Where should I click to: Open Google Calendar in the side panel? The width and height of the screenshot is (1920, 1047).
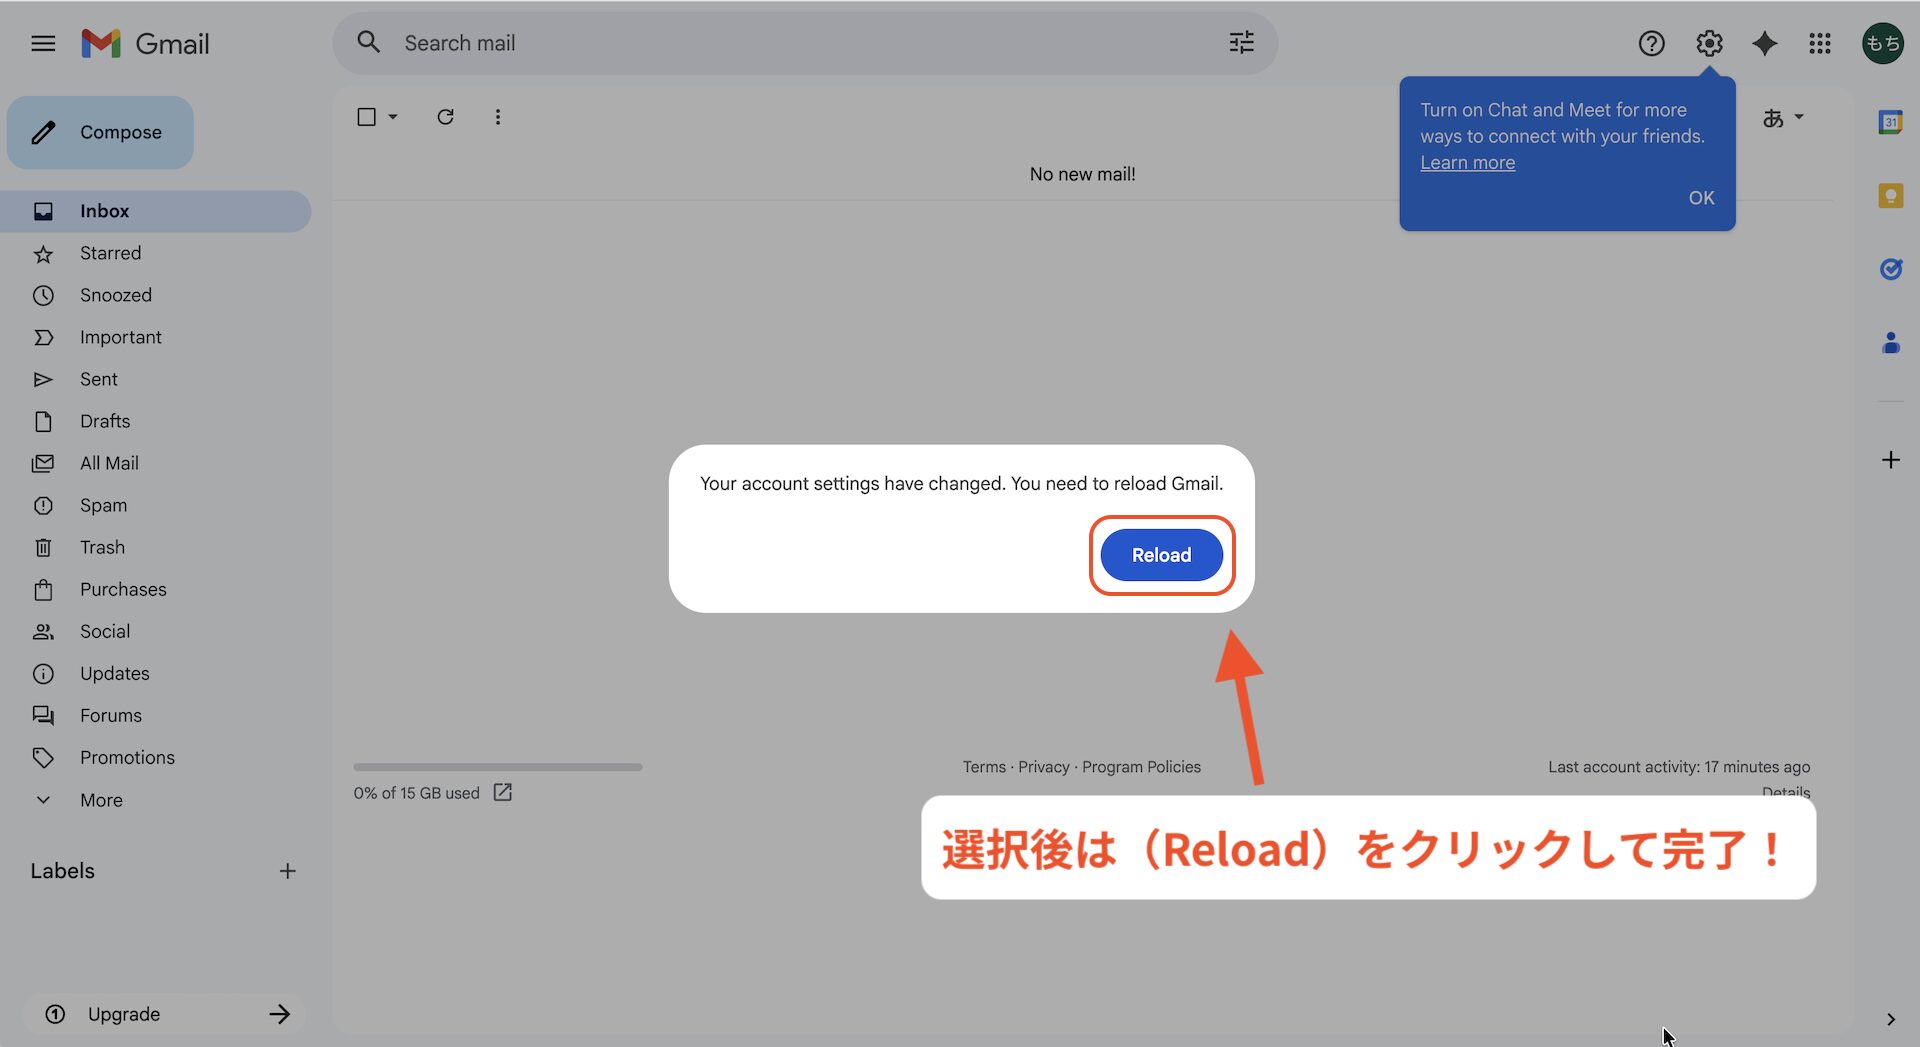(1890, 122)
